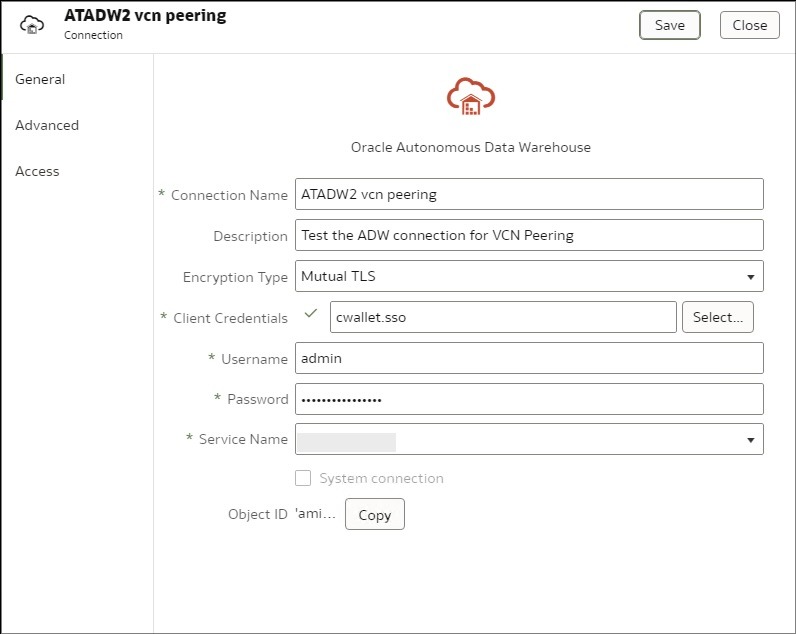This screenshot has width=796, height=634.
Task: Click the Service Name label
Action: pos(243,439)
